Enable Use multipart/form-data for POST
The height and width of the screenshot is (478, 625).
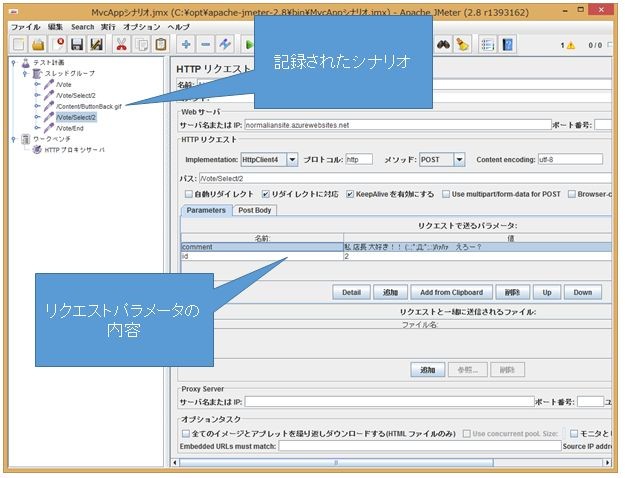coord(446,194)
